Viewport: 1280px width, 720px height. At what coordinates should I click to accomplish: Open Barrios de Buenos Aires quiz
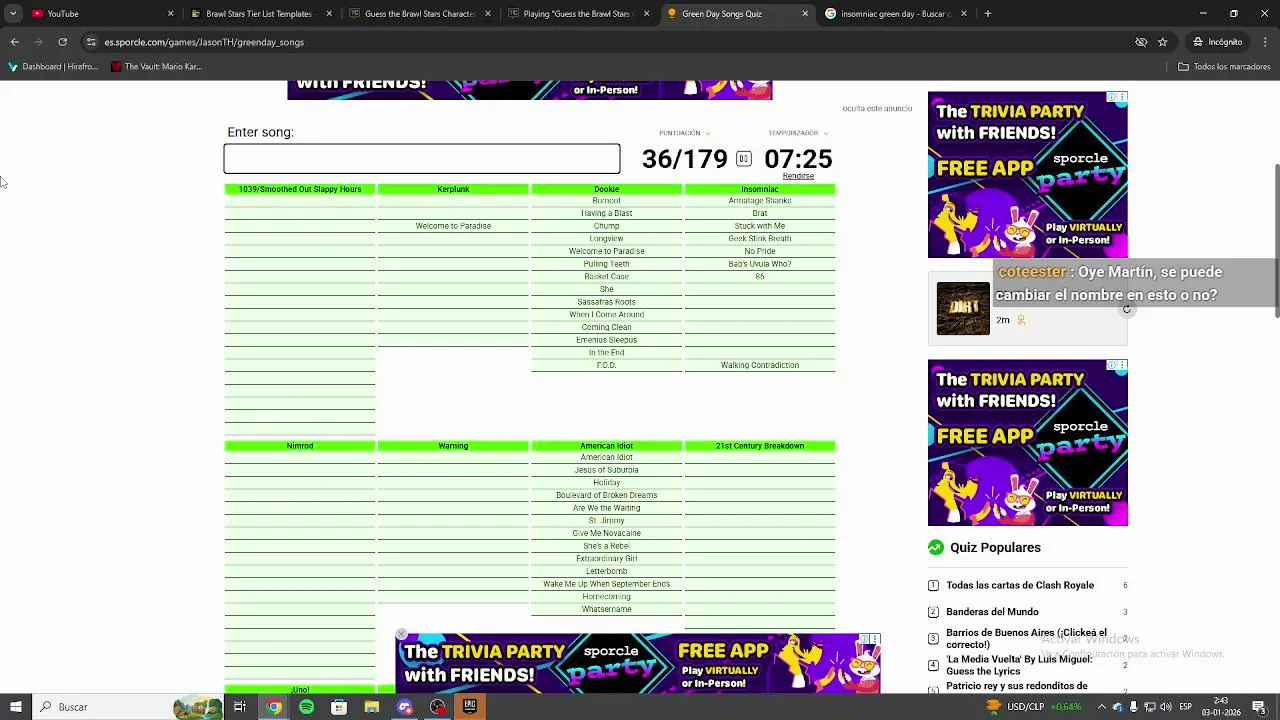pos(1026,638)
